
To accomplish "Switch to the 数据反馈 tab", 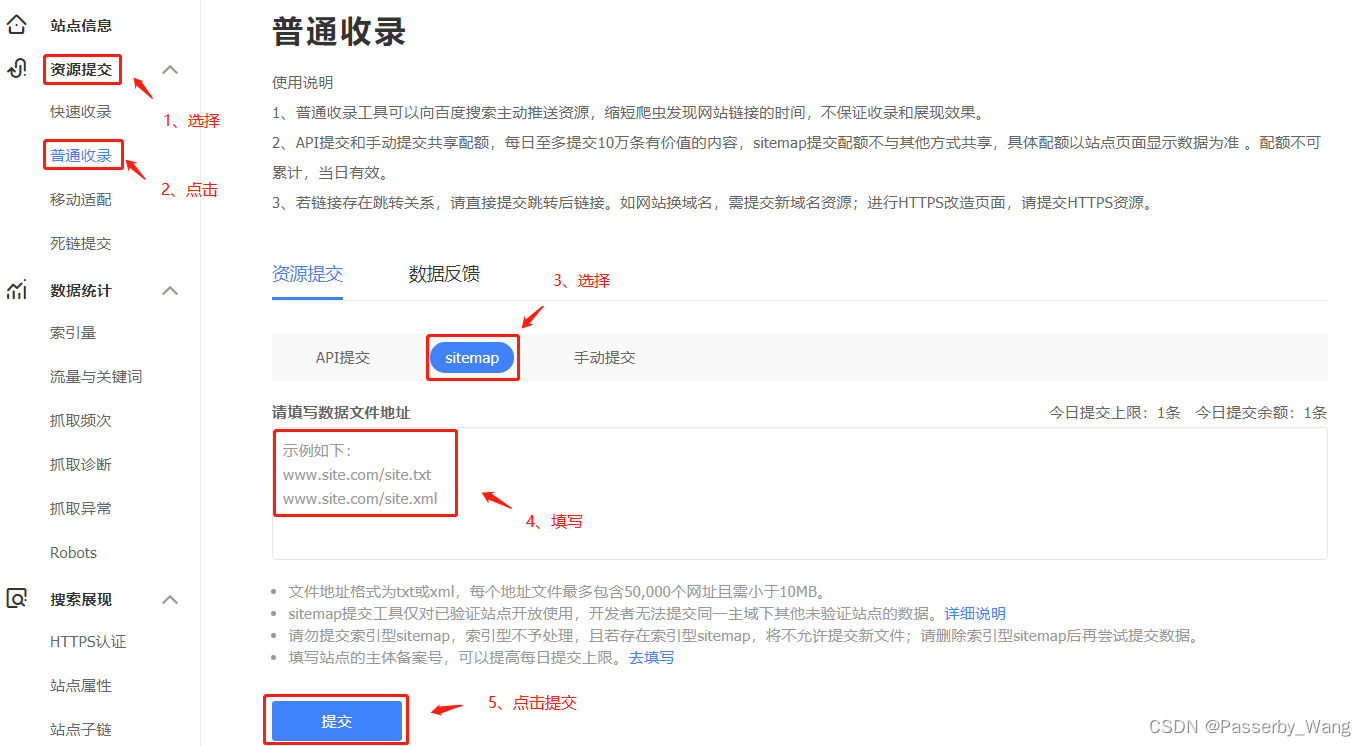I will click(x=443, y=273).
